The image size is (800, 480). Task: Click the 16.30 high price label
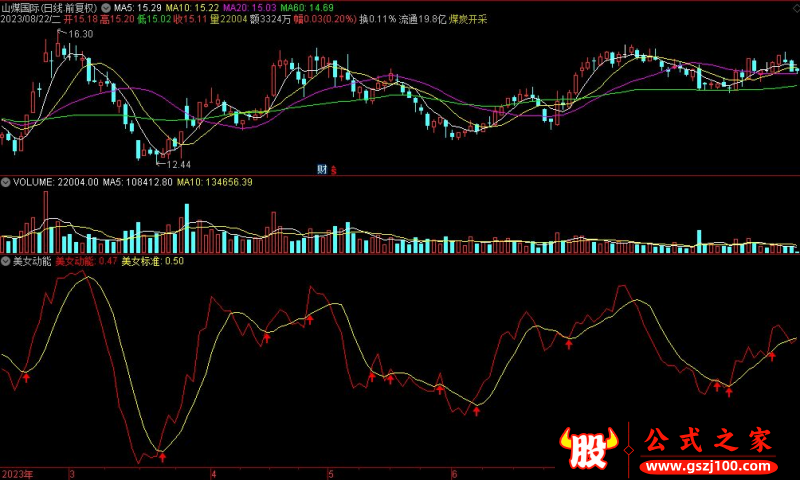click(x=81, y=34)
